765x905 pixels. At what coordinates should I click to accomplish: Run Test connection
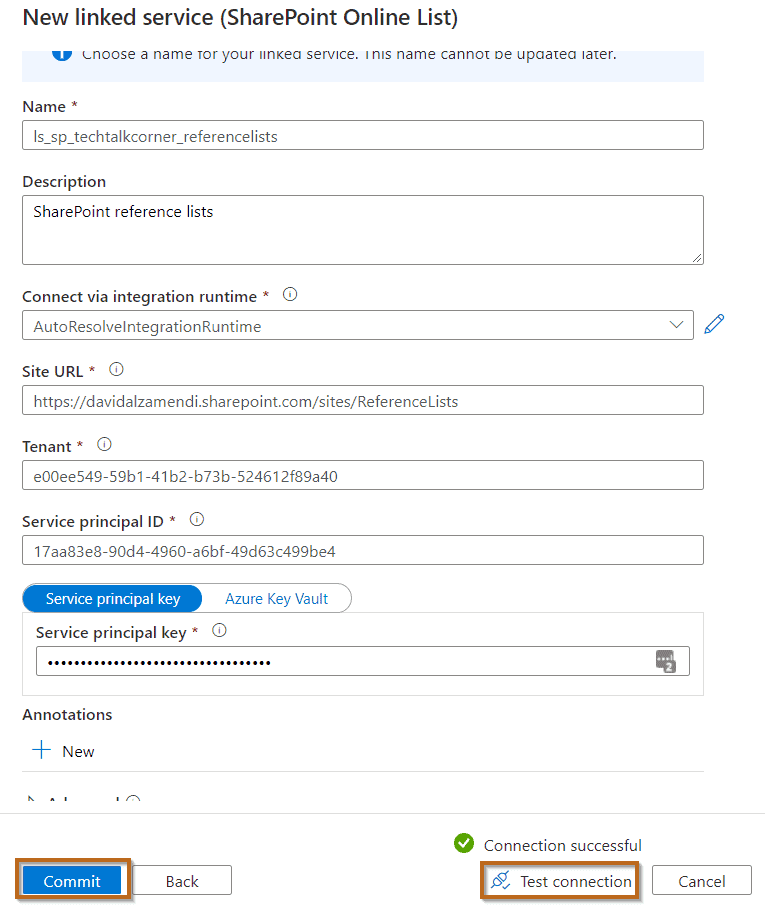pyautogui.click(x=559, y=881)
